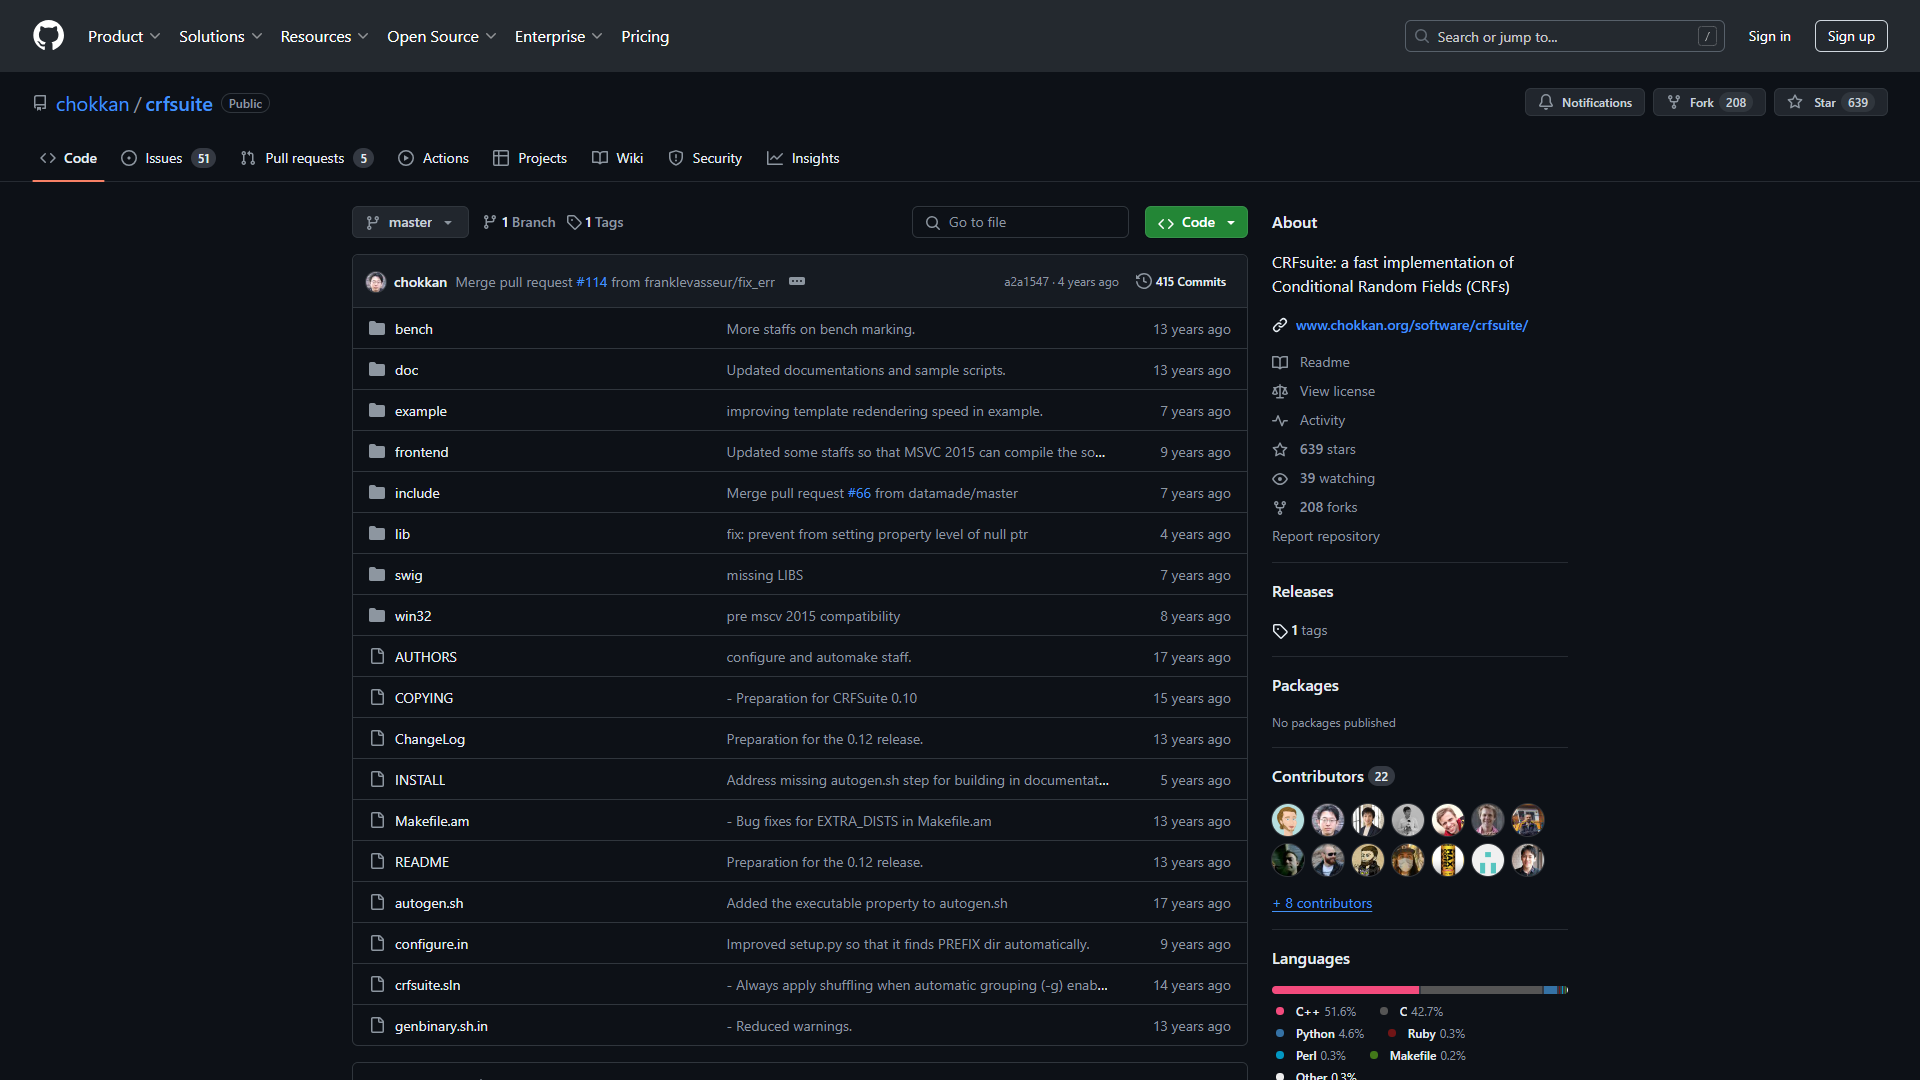Expand commit message with the ellipsis icon

click(796, 281)
